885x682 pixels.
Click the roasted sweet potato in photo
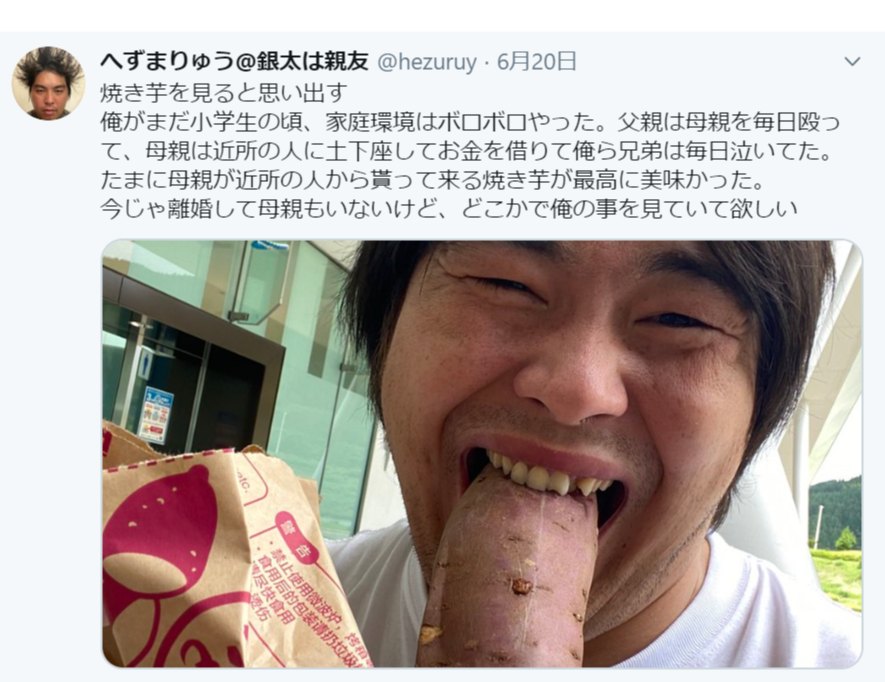pos(508,570)
